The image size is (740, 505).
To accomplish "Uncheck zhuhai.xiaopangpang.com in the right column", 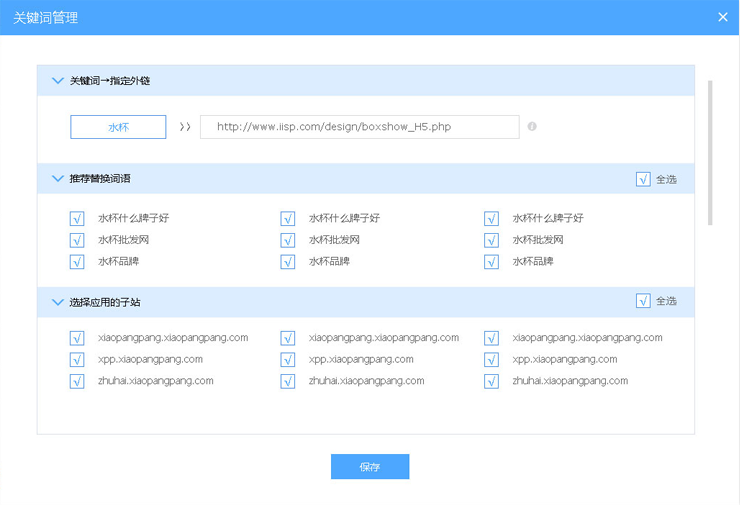I will [491, 381].
